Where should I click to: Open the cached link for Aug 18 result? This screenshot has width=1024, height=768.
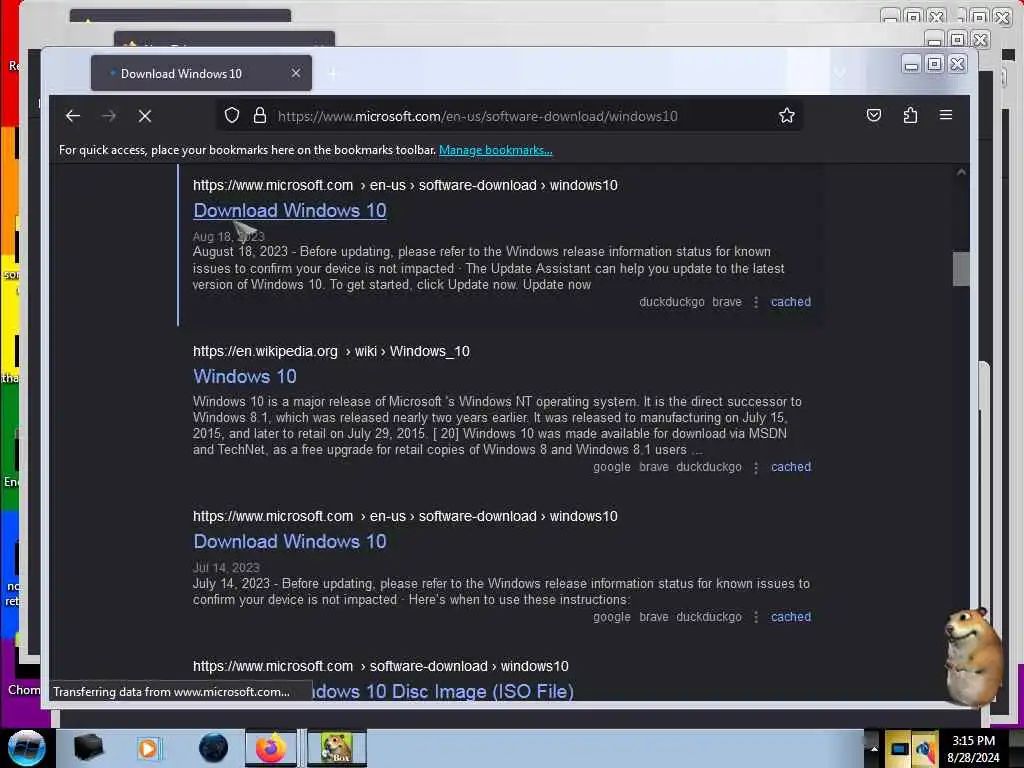pyautogui.click(x=791, y=302)
